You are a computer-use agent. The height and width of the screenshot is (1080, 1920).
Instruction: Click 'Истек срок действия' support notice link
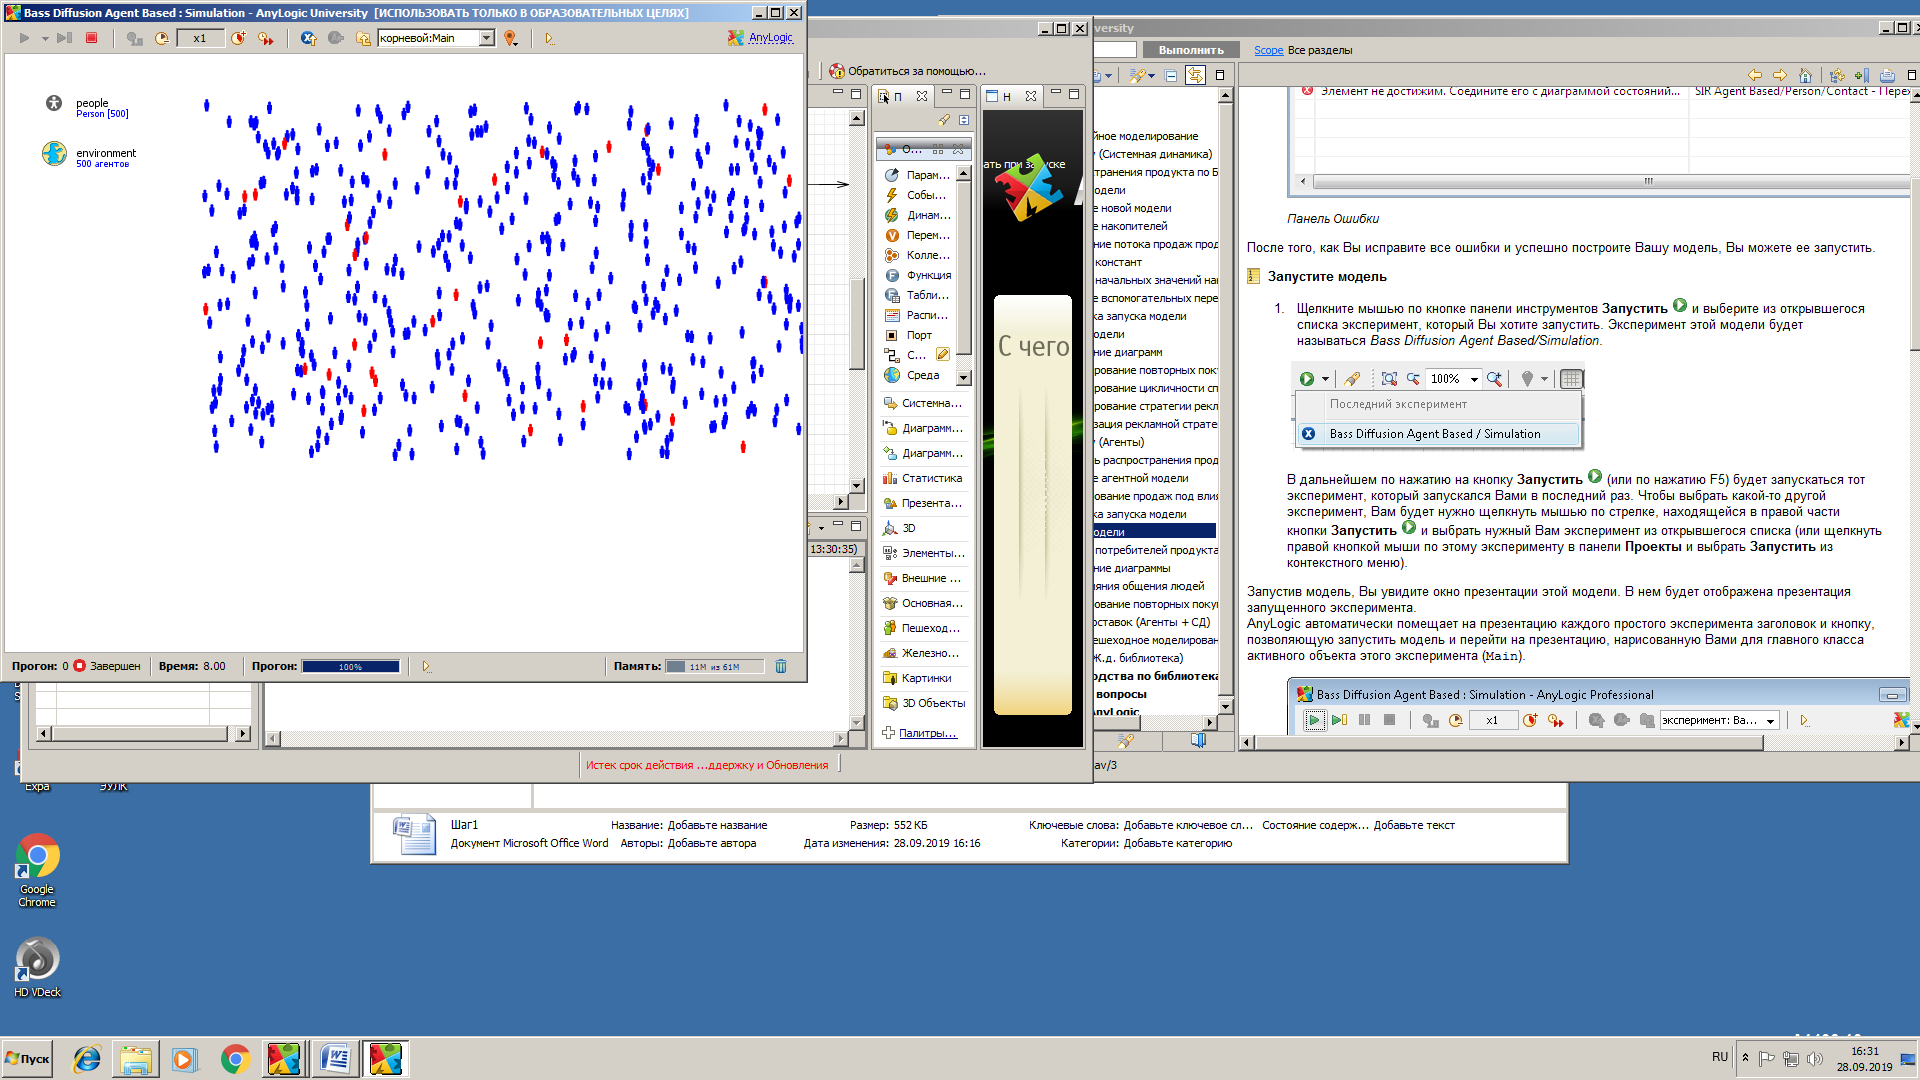pos(707,765)
